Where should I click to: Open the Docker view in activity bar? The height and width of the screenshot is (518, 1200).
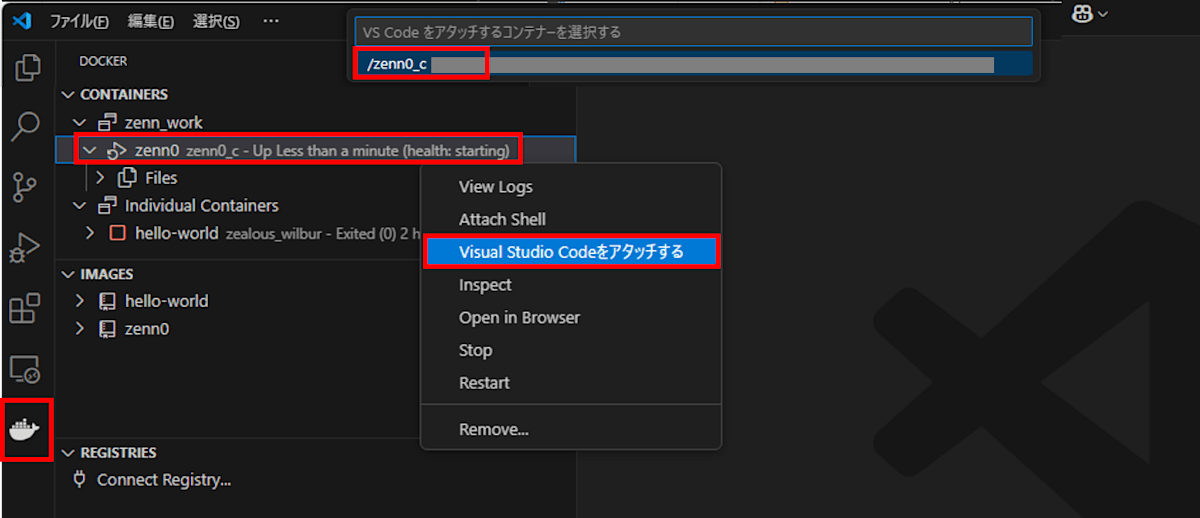[25, 430]
